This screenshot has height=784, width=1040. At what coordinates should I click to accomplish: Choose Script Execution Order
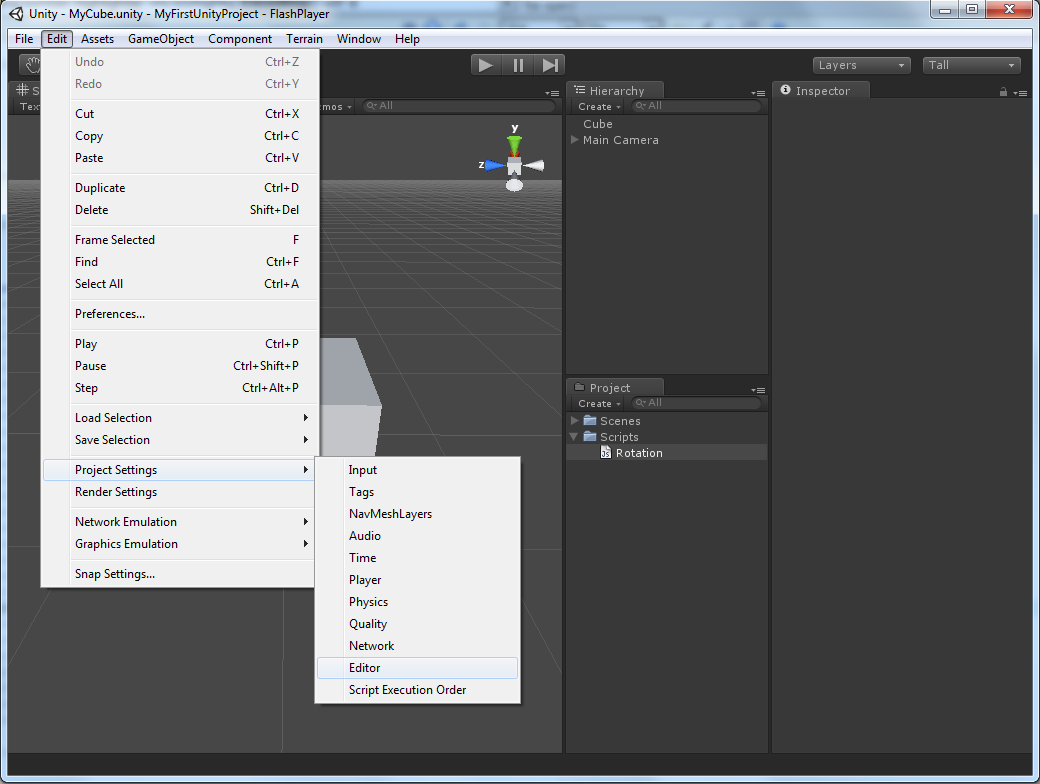417,690
